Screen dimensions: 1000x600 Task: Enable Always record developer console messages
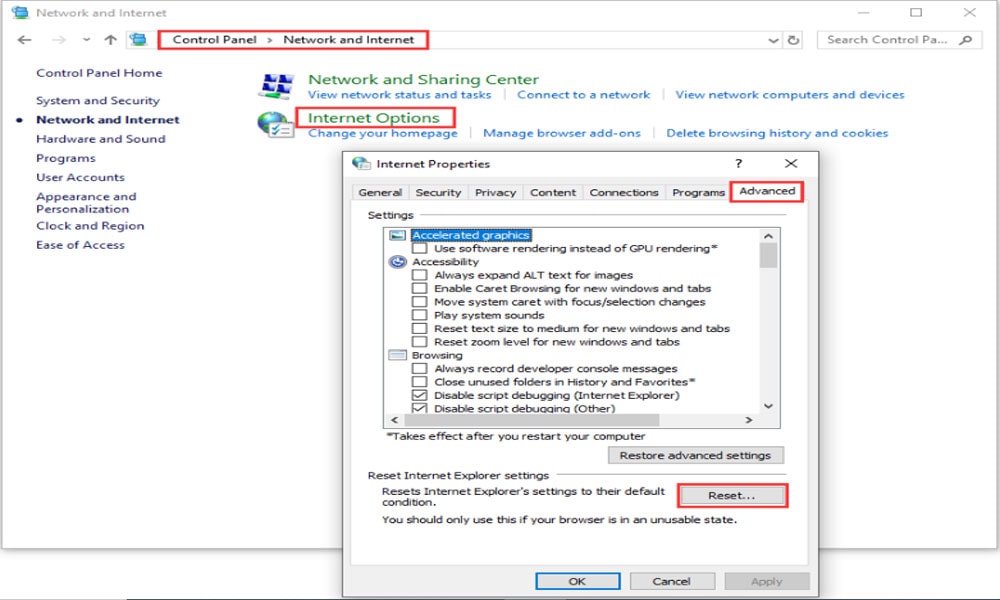point(419,369)
